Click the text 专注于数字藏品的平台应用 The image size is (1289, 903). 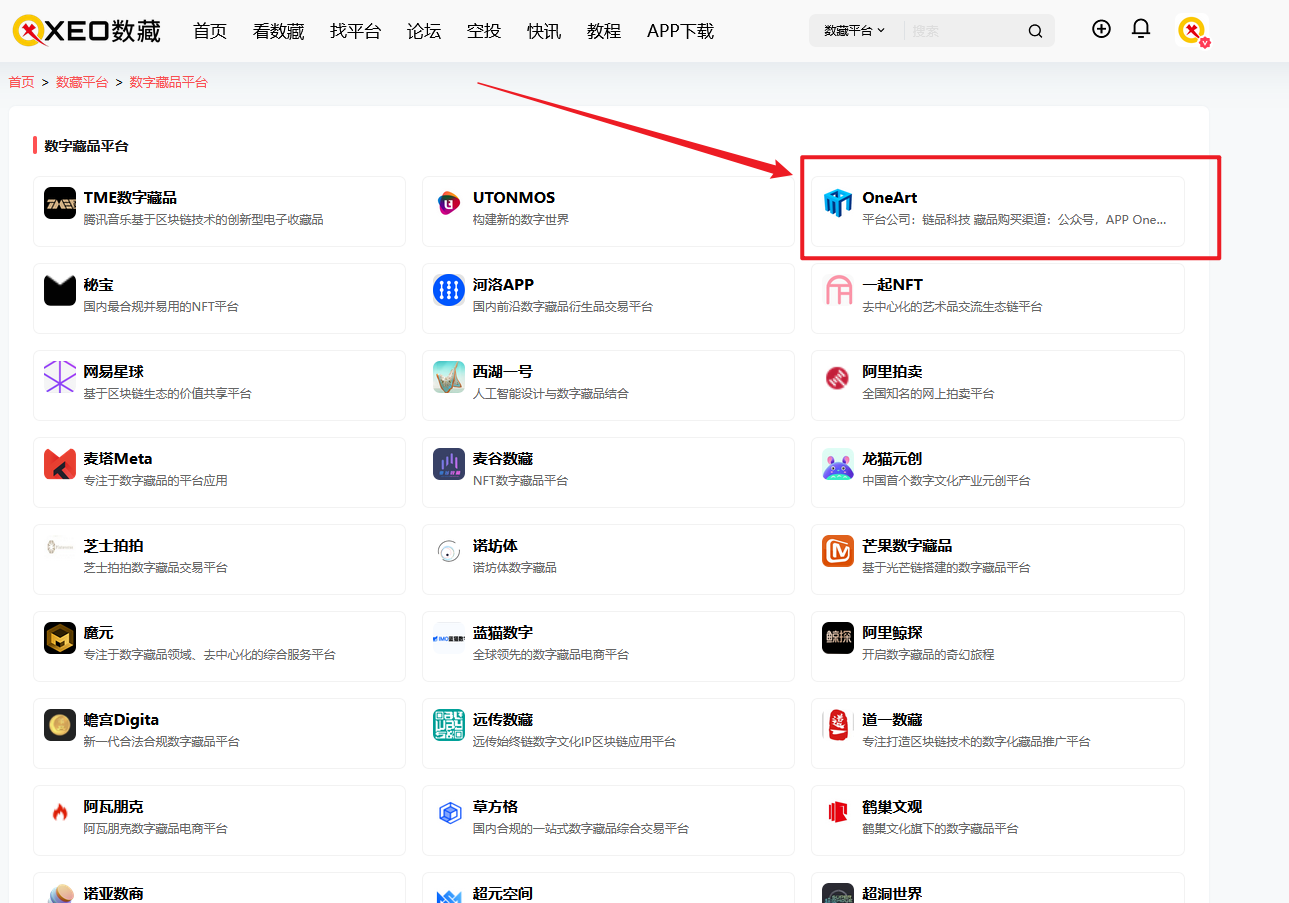pyautogui.click(x=155, y=480)
